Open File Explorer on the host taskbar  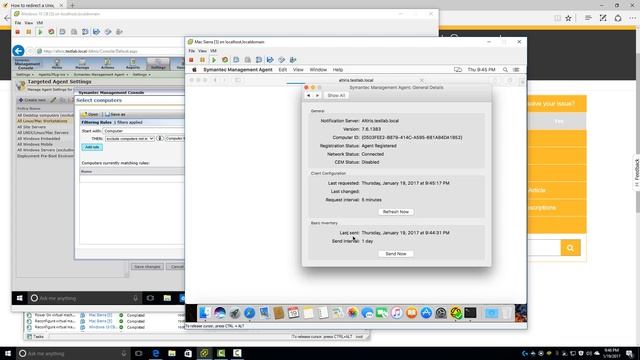click(x=172, y=353)
